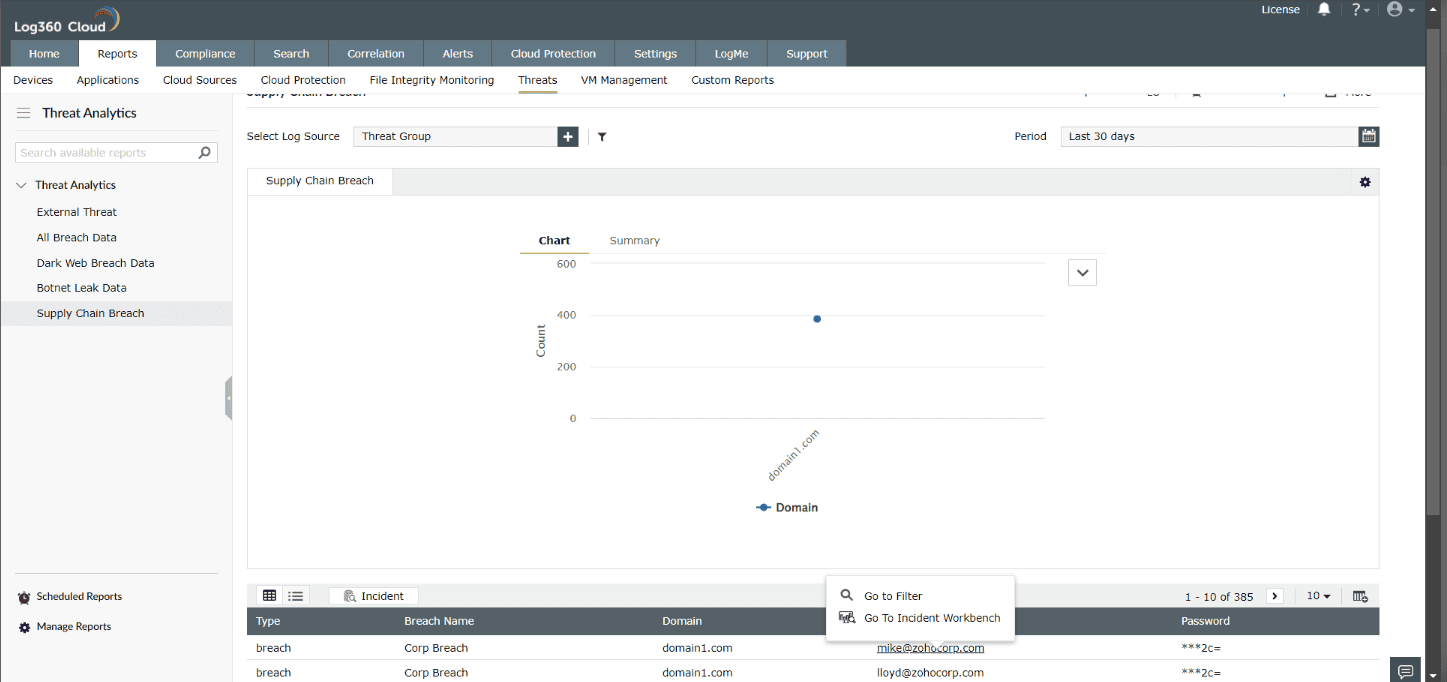The image size is (1447, 682).
Task: Collapse the Threat Analytics tree node
Action: (21, 185)
